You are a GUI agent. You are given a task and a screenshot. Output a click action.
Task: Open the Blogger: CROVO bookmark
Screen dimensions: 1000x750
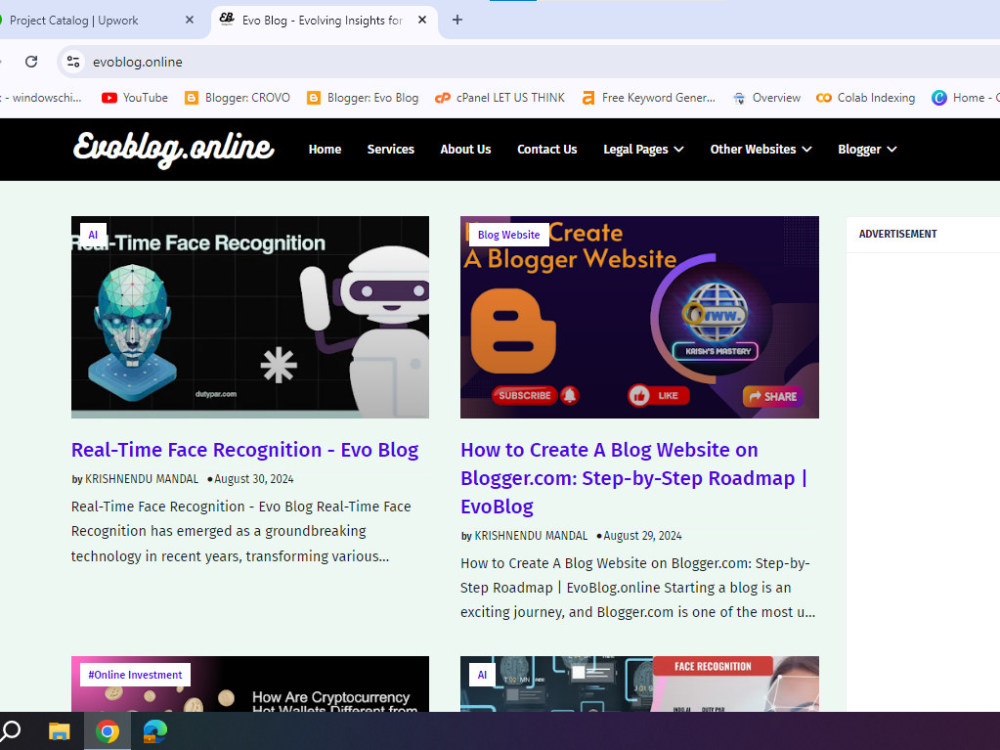pos(237,98)
